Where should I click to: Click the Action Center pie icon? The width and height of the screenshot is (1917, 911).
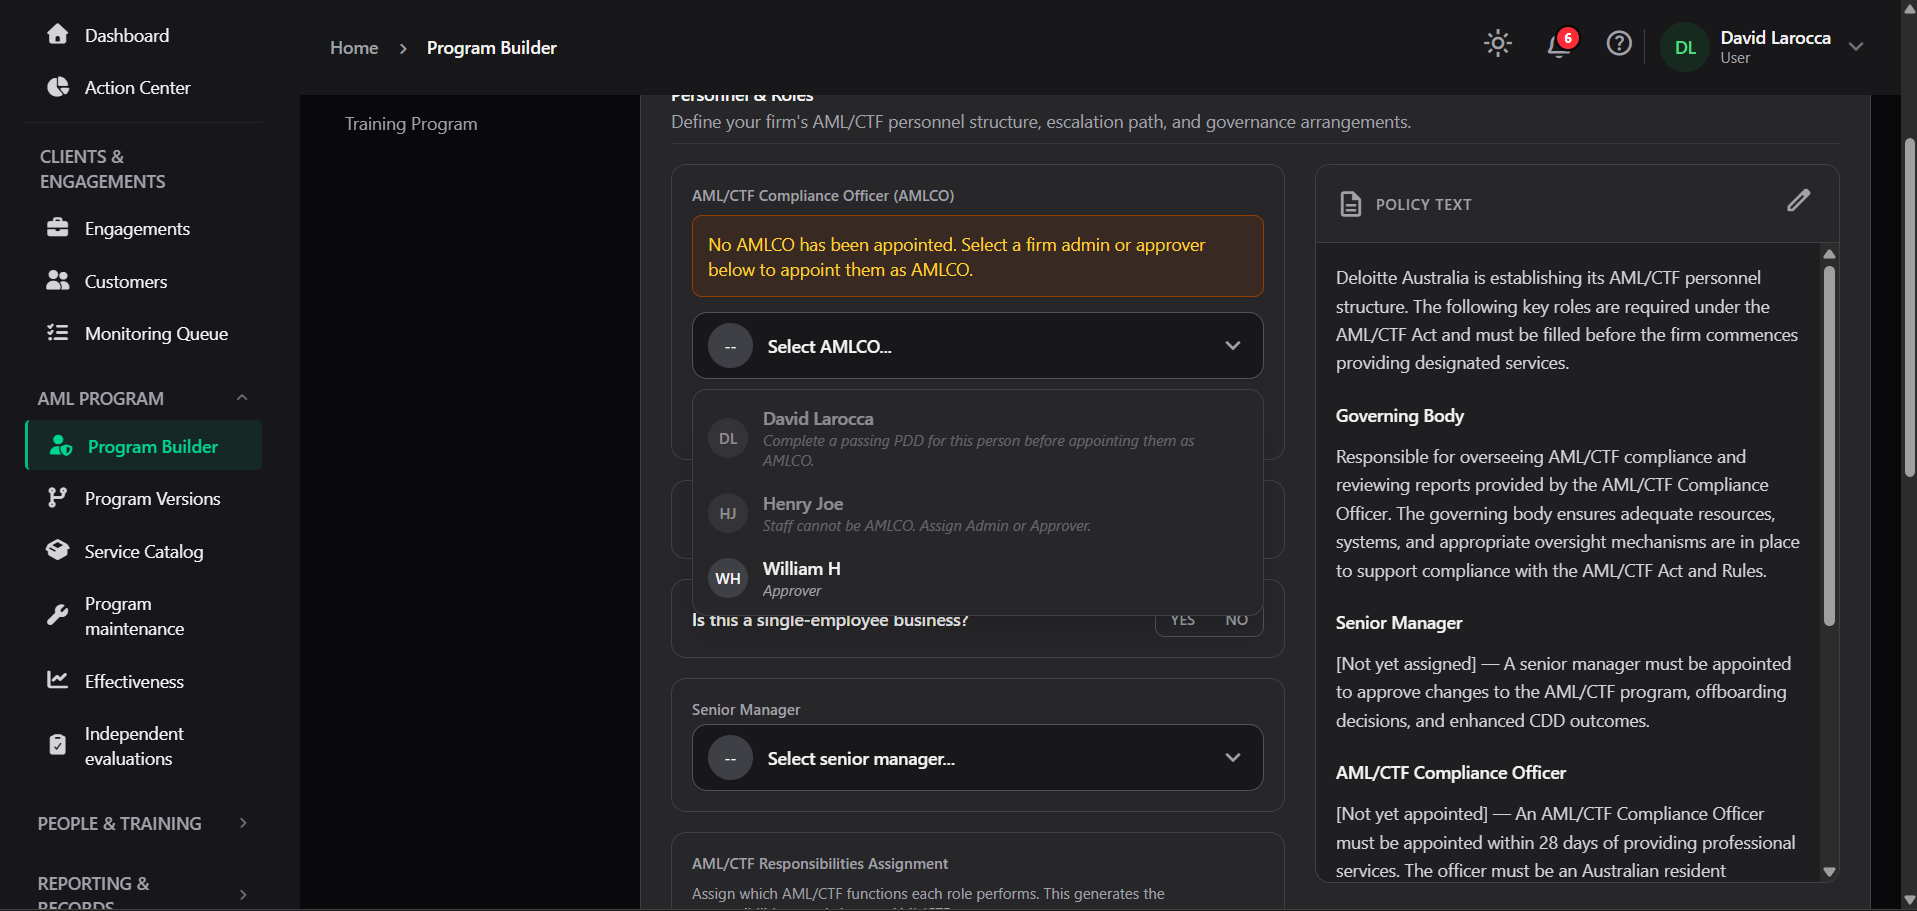(58, 87)
